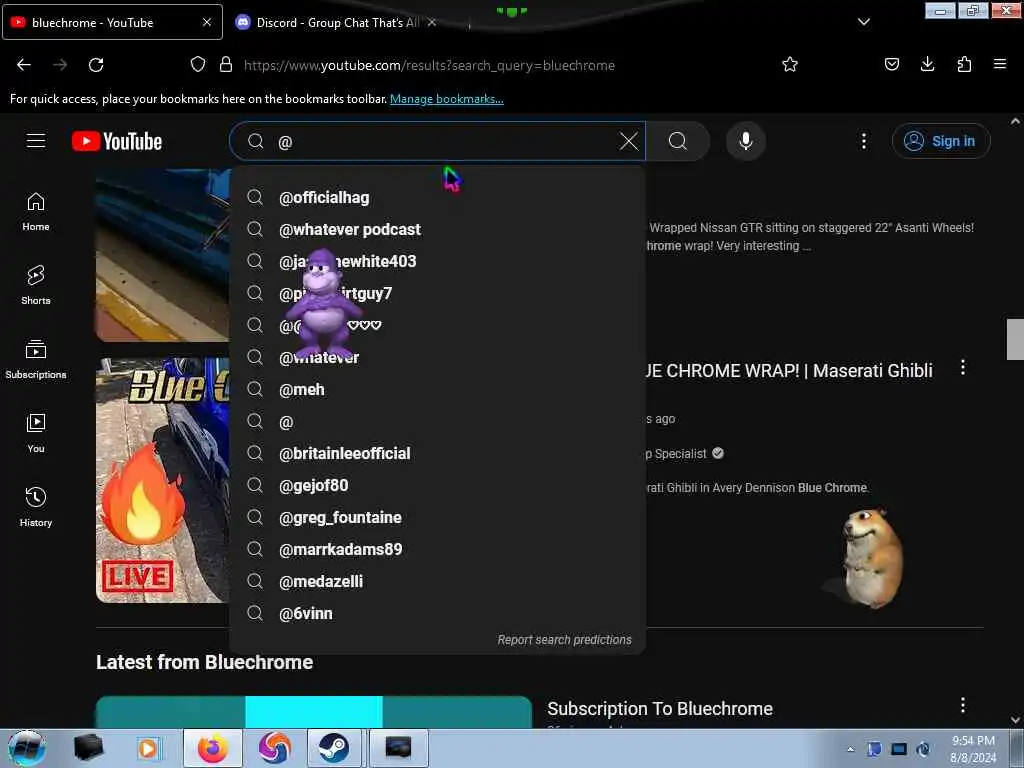Close the Discord tab
The width and height of the screenshot is (1024, 768).
[431, 22]
